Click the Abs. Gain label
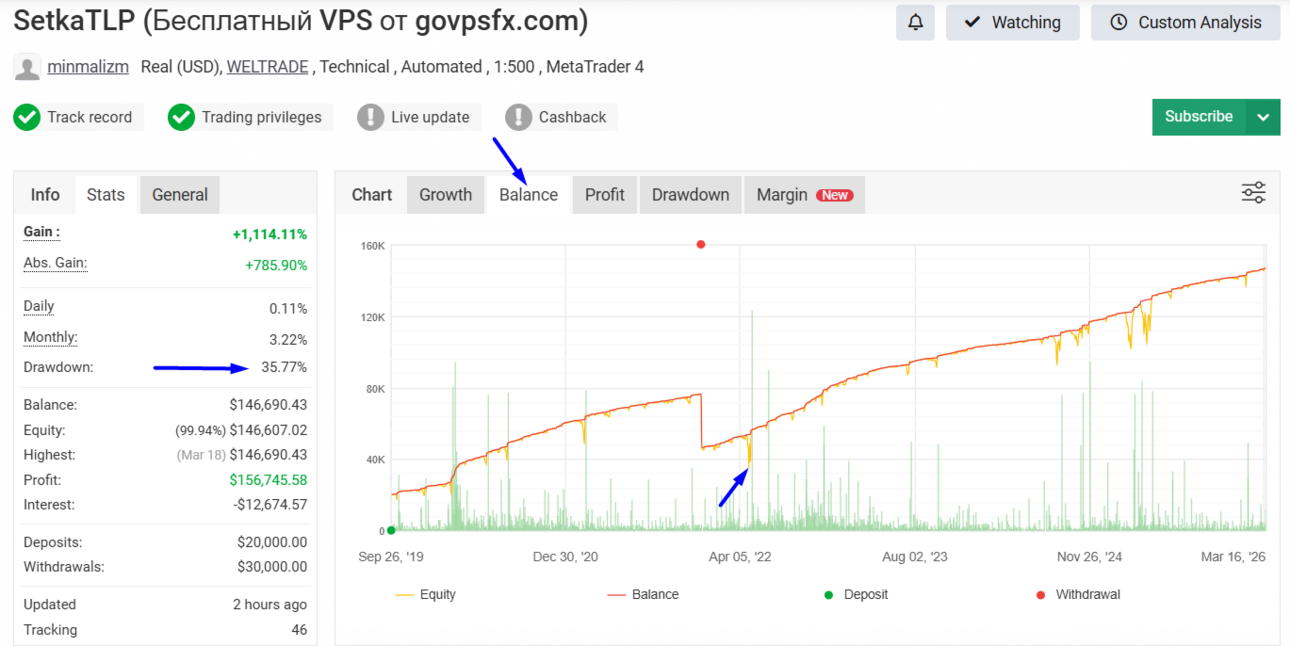 pos(55,263)
